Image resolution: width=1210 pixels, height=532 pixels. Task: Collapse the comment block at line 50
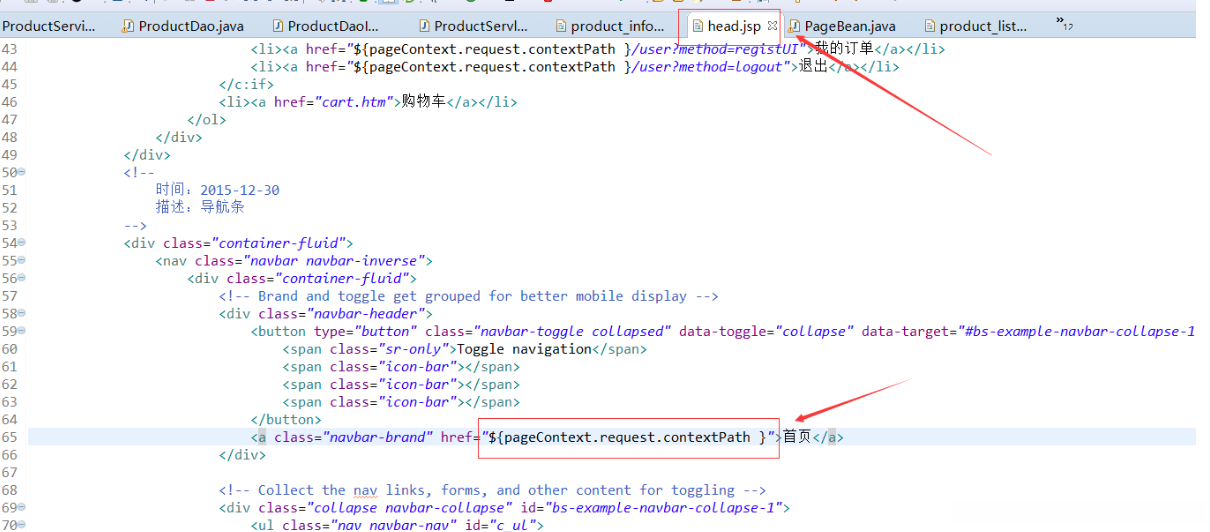point(22,172)
